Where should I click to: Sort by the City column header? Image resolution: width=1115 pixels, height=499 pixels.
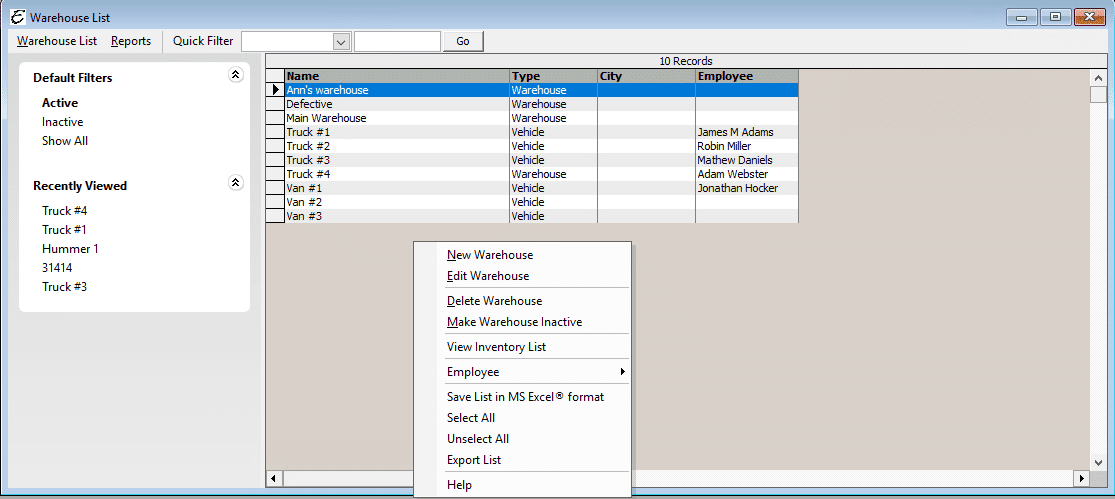coord(646,76)
